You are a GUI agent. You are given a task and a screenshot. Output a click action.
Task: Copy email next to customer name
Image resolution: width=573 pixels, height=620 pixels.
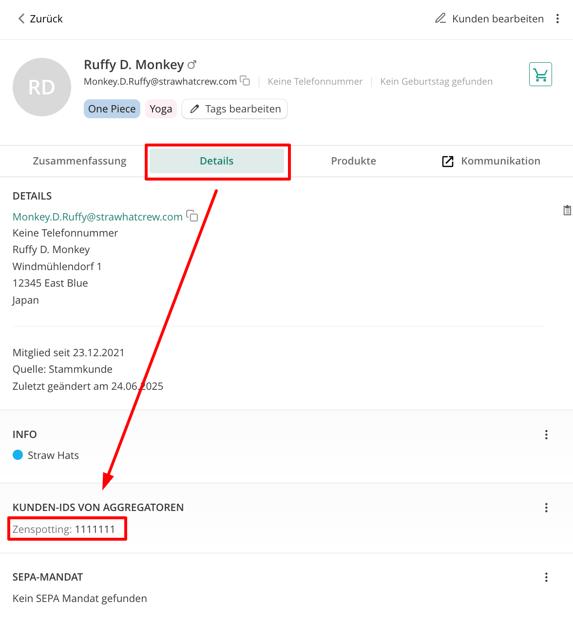(x=245, y=81)
